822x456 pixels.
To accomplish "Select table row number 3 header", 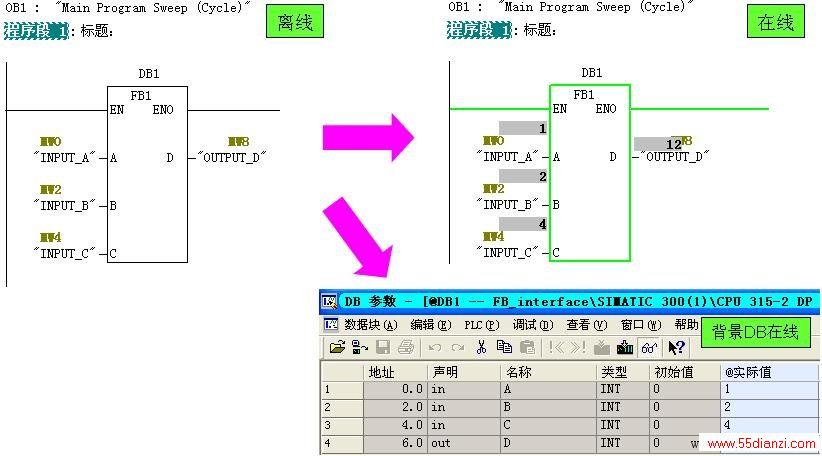I will (x=342, y=425).
